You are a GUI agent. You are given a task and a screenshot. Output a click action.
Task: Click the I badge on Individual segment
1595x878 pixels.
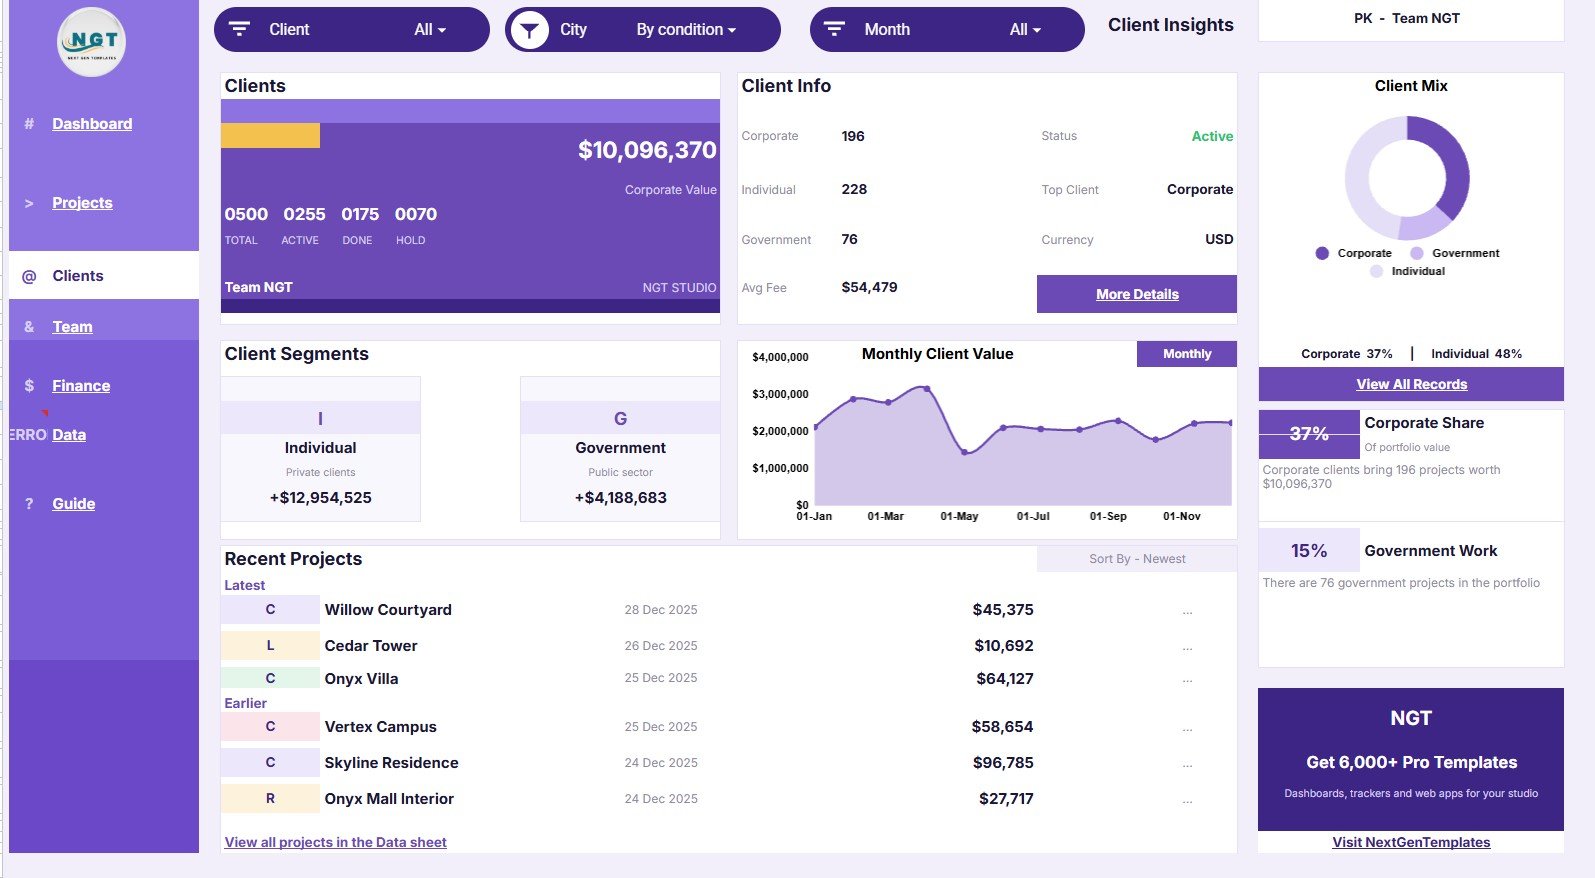point(320,418)
